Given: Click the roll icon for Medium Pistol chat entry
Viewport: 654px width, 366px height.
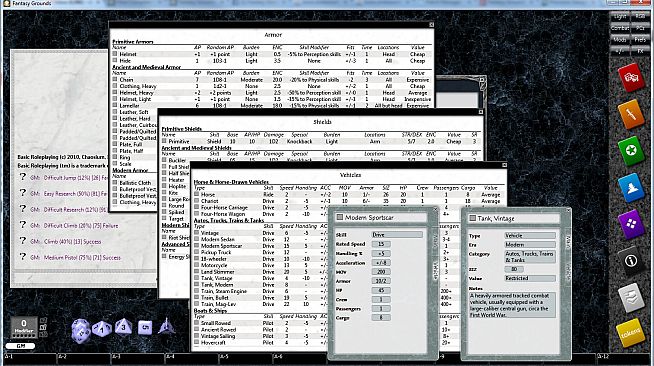Looking at the screenshot, I should click(x=23, y=257).
